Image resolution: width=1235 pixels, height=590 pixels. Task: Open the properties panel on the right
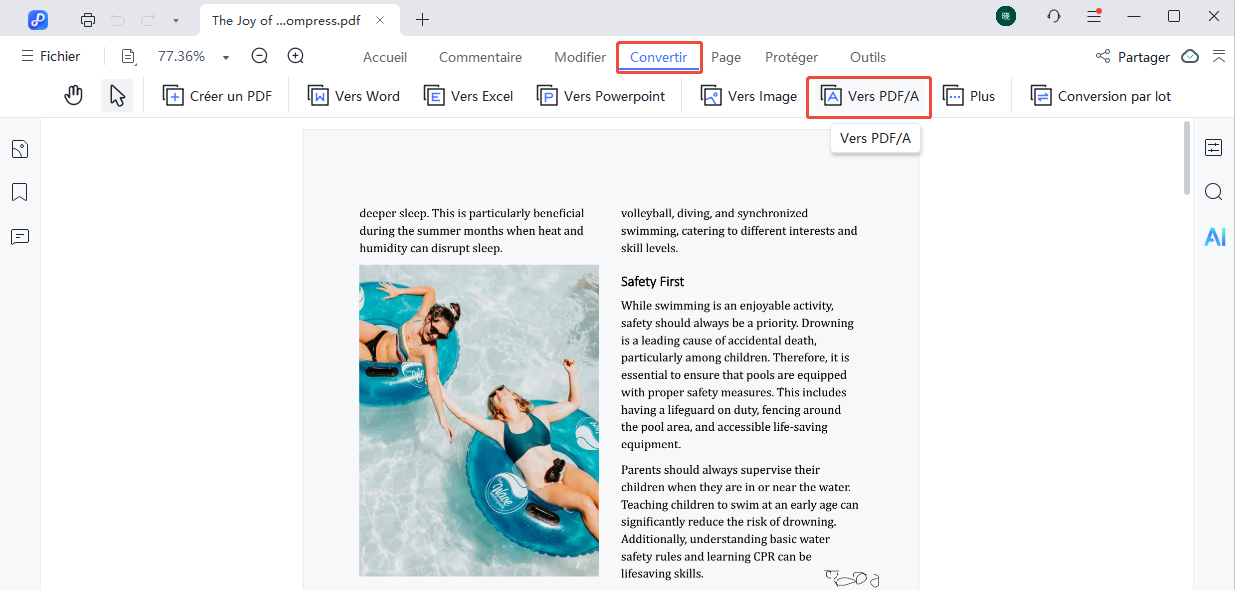pos(1213,147)
